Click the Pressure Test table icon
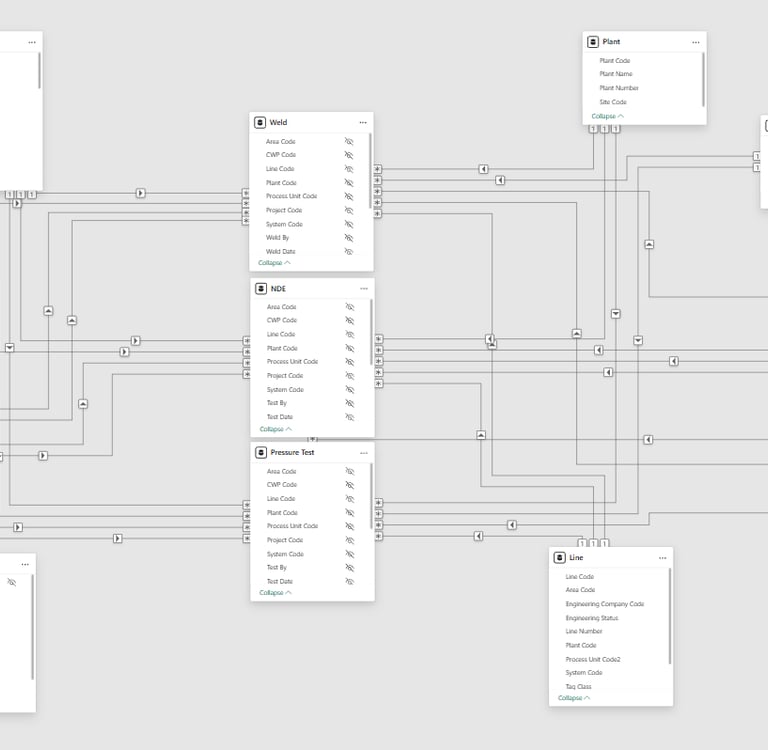Image resolution: width=768 pixels, height=750 pixels. [x=261, y=452]
